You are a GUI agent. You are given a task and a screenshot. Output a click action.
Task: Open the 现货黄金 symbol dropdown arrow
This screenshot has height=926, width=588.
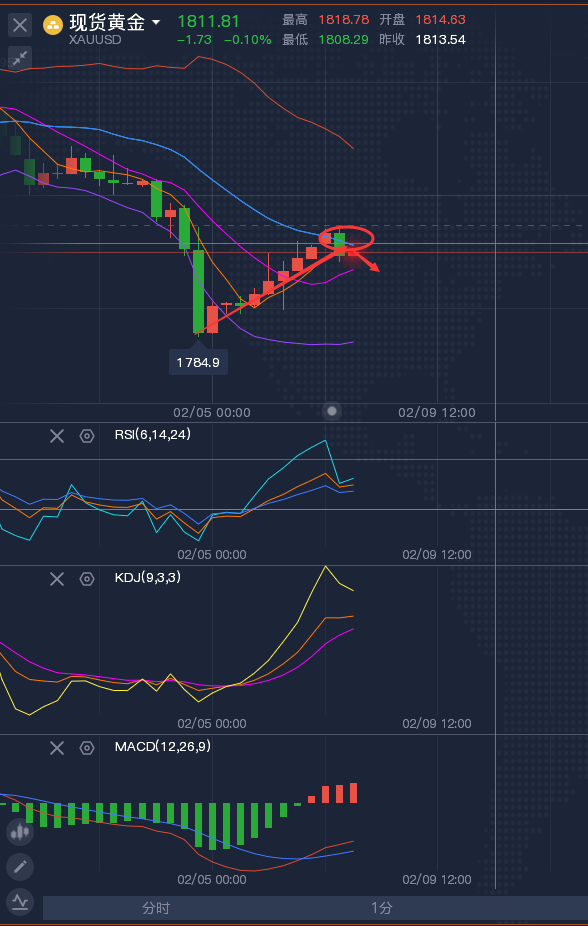(156, 23)
